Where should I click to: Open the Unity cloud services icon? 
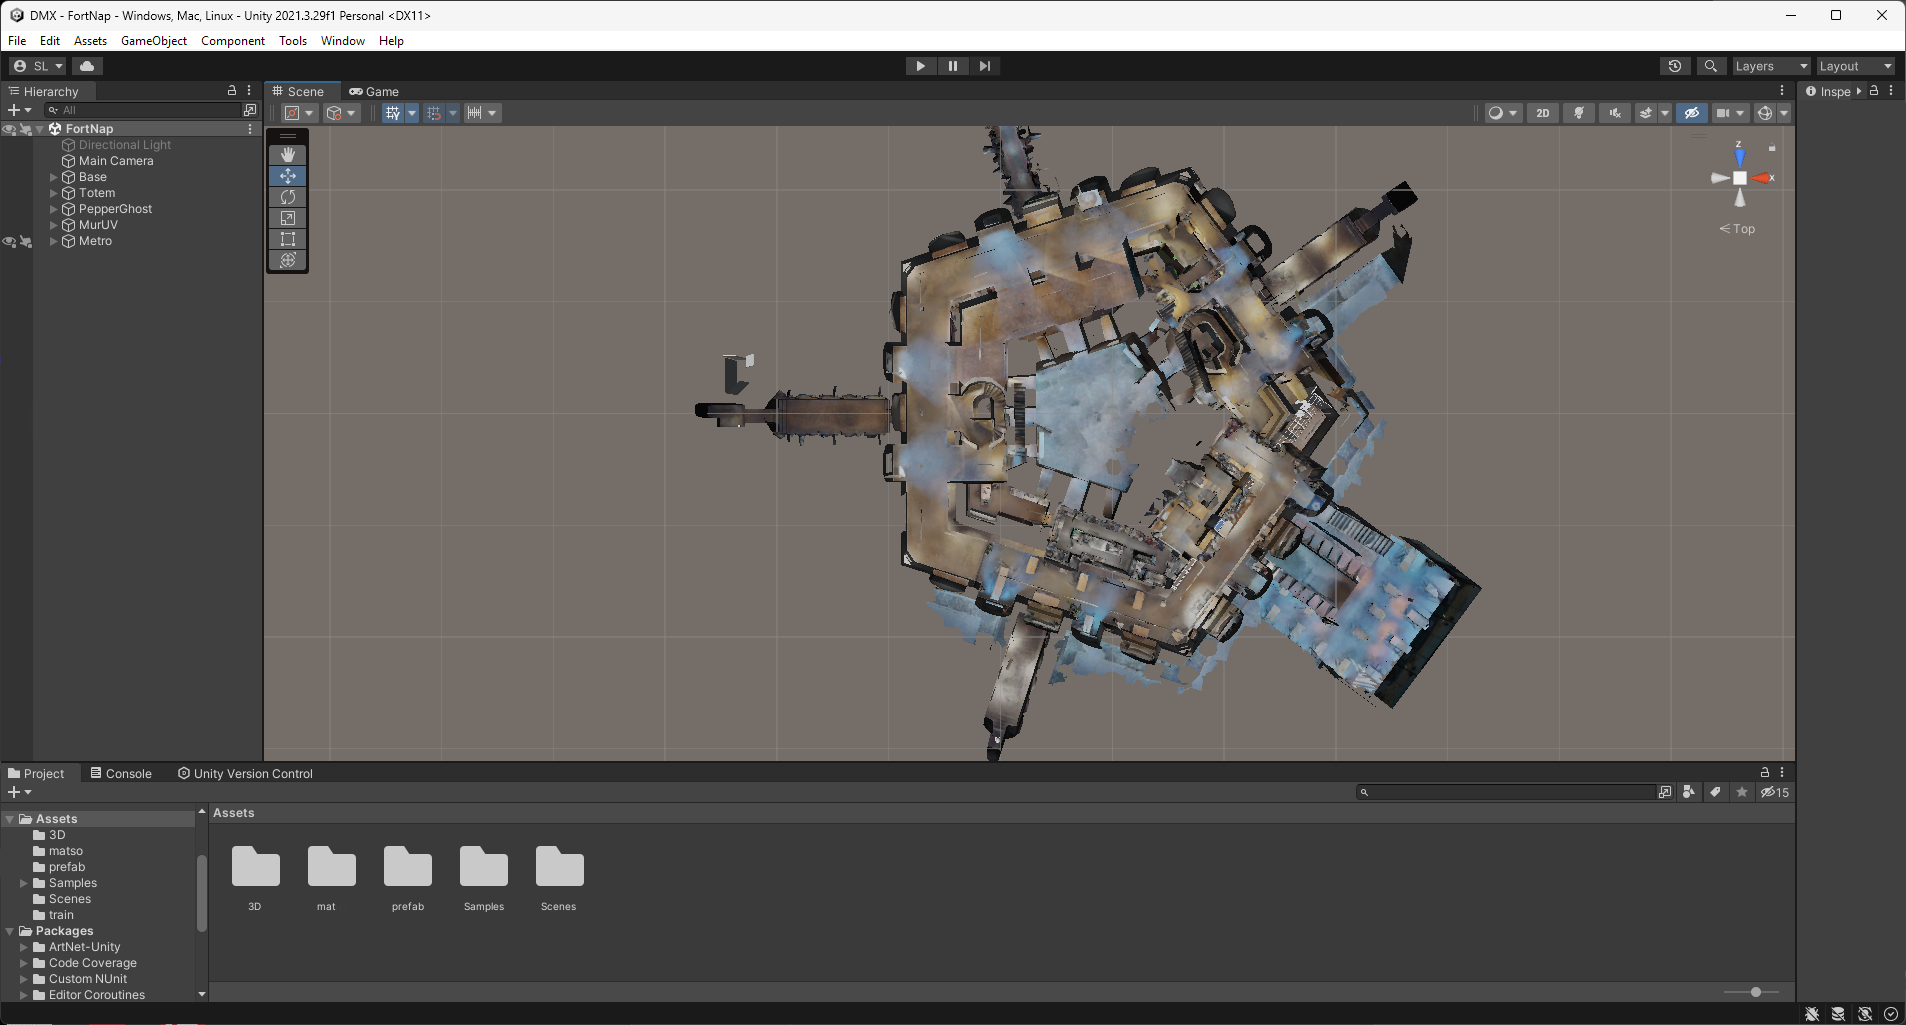tap(87, 66)
